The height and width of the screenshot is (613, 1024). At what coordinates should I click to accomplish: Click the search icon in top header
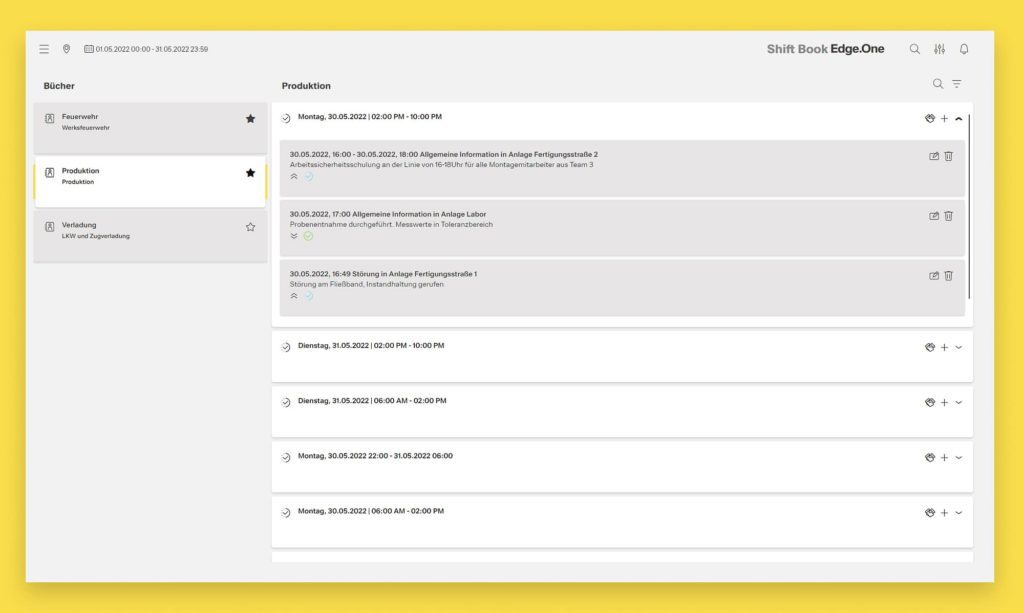(x=914, y=49)
